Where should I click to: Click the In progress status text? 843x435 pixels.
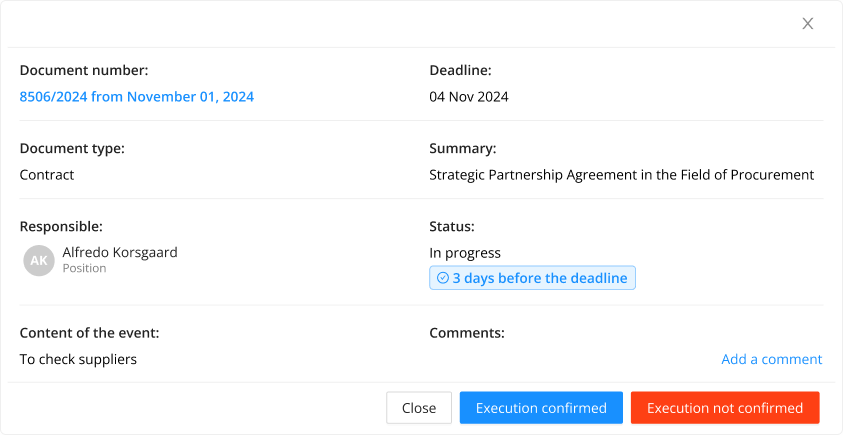point(465,253)
